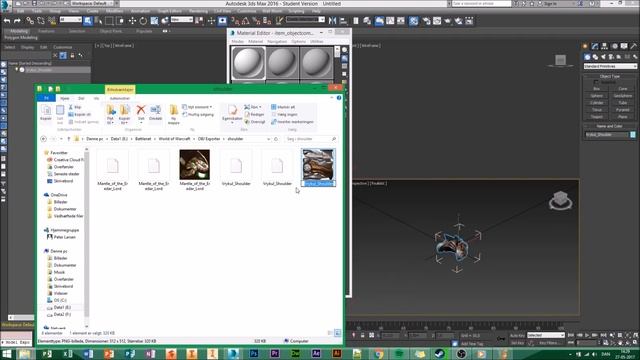
Task: Open Steam from the taskbar
Action: [440, 353]
